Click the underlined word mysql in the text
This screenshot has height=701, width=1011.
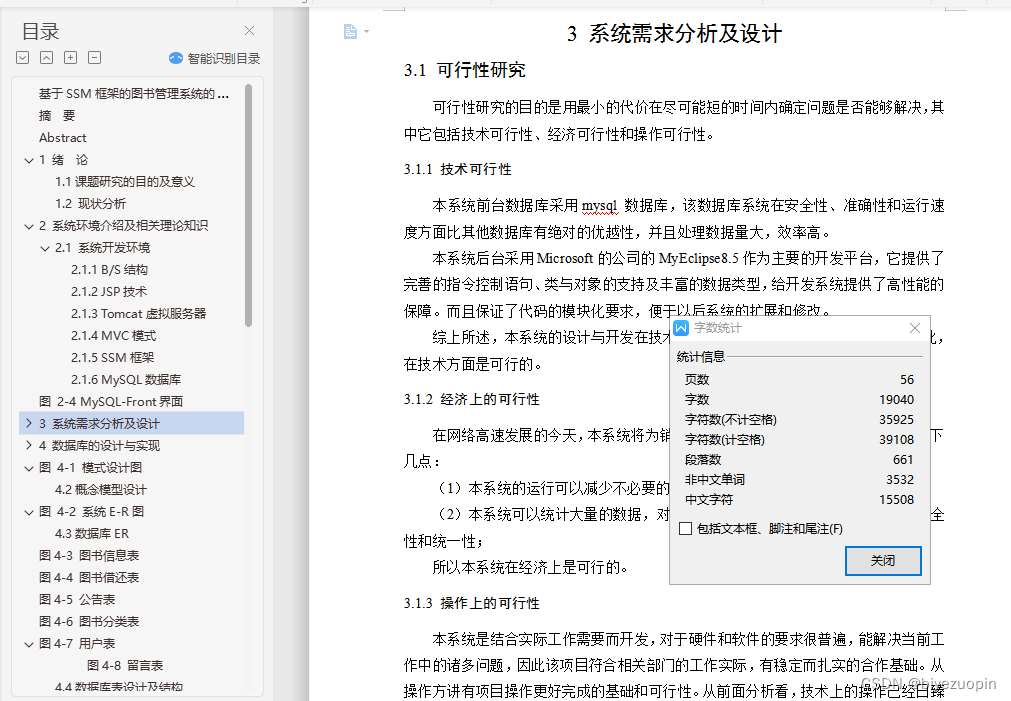click(x=600, y=206)
